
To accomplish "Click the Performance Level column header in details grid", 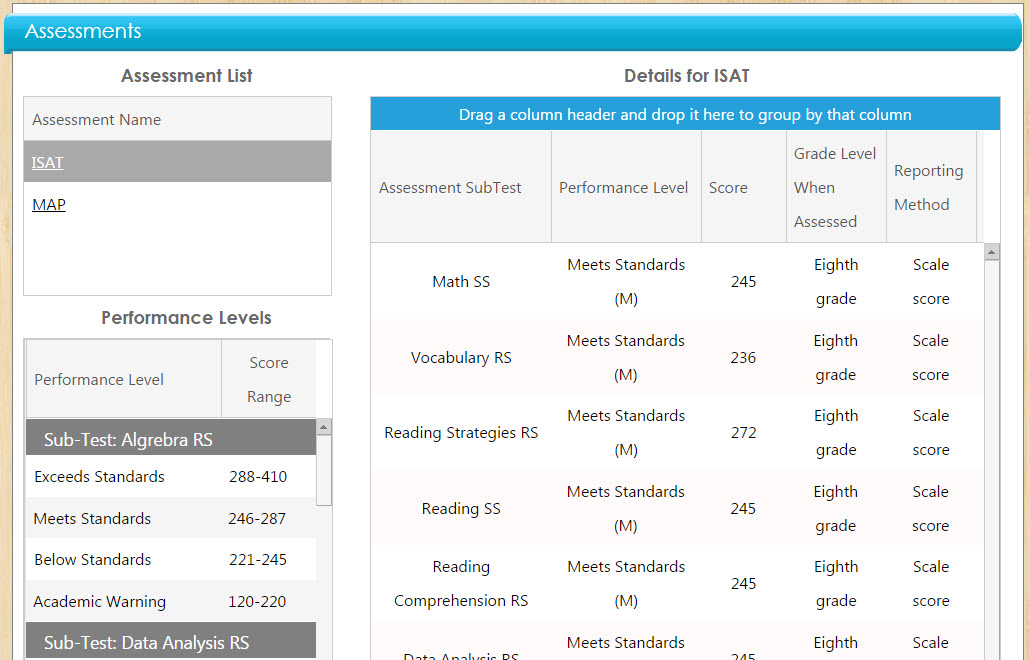I will pyautogui.click(x=626, y=187).
